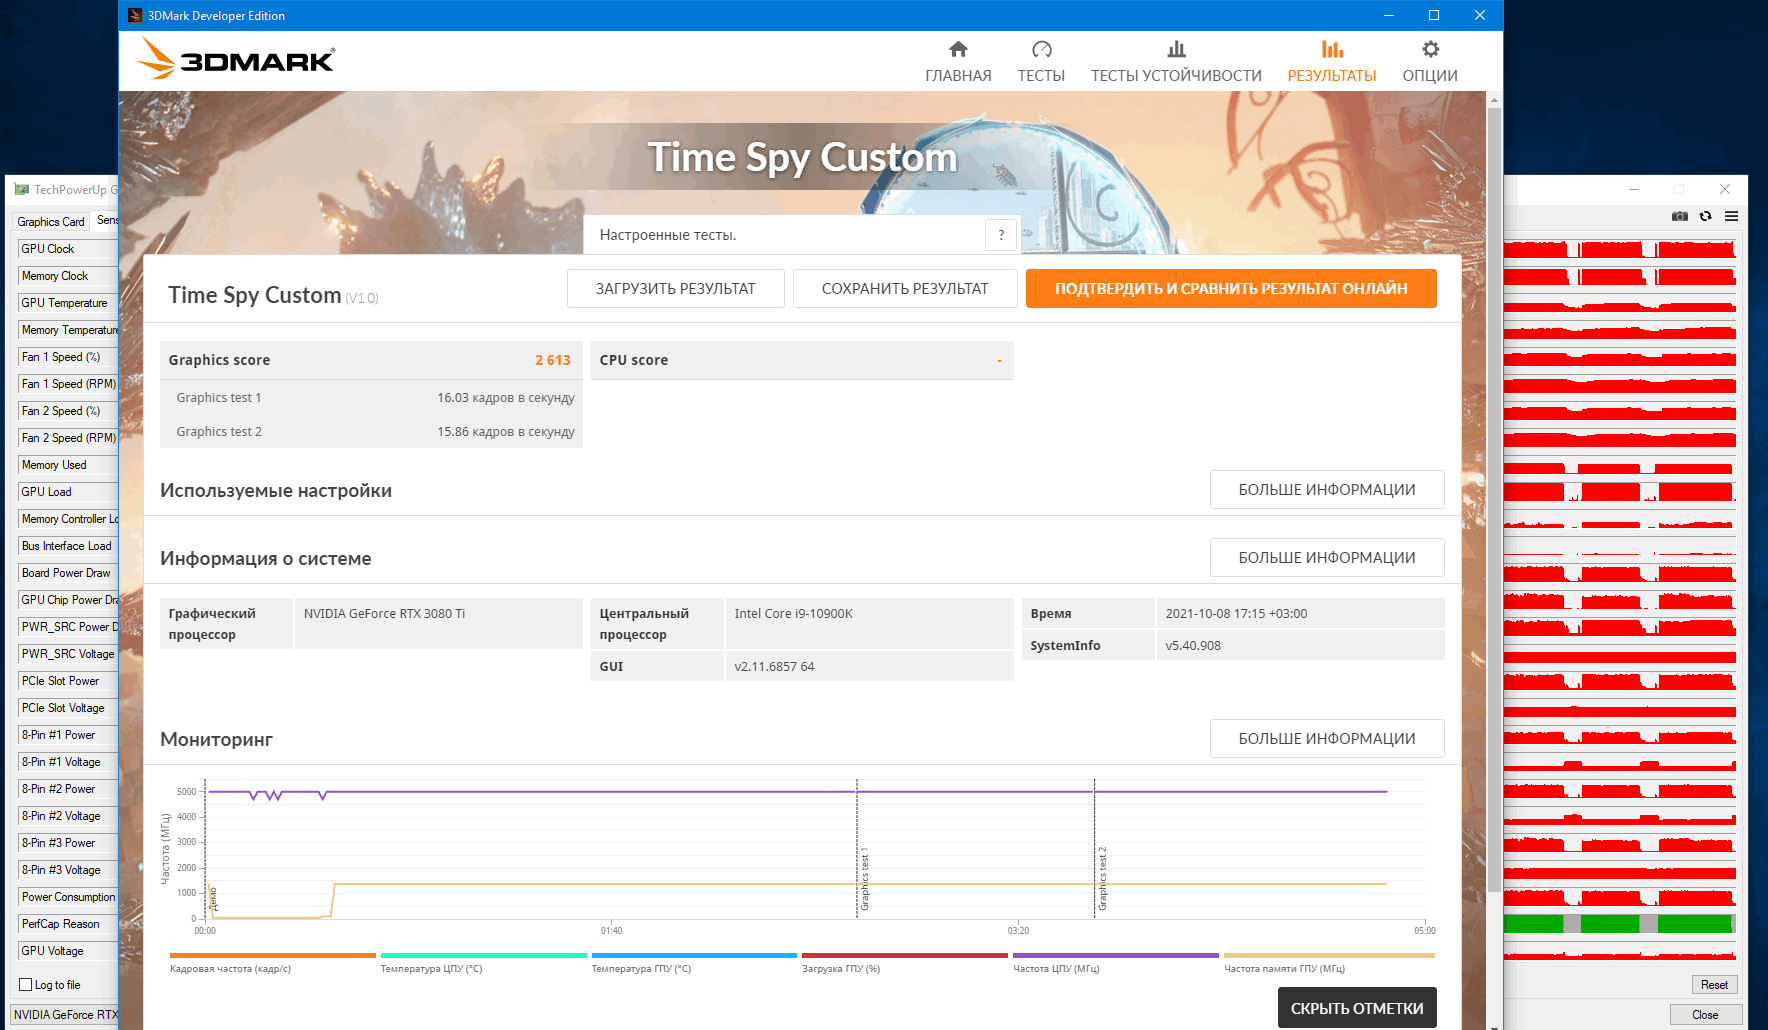Enable Log to file checkbox in GPU-Z
The width and height of the screenshot is (1768, 1030).
coord(26,985)
